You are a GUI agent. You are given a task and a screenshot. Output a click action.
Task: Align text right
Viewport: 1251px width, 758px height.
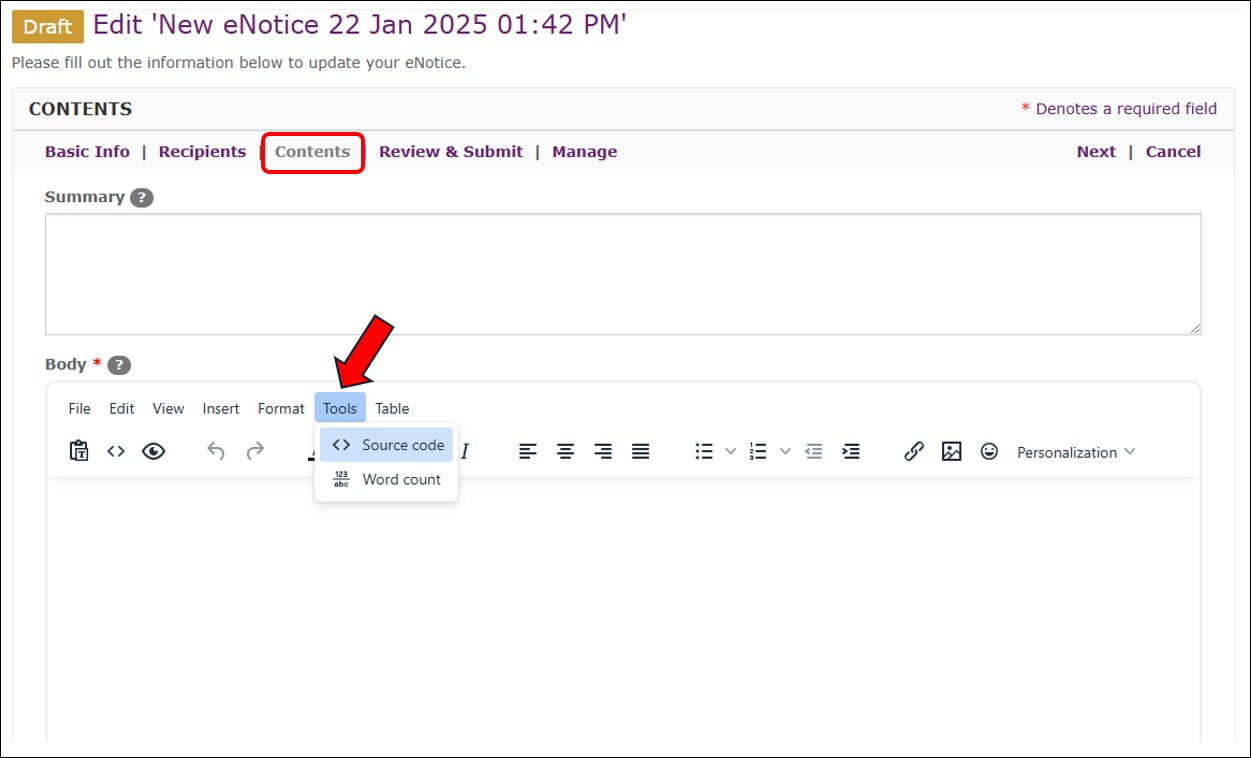click(x=603, y=452)
